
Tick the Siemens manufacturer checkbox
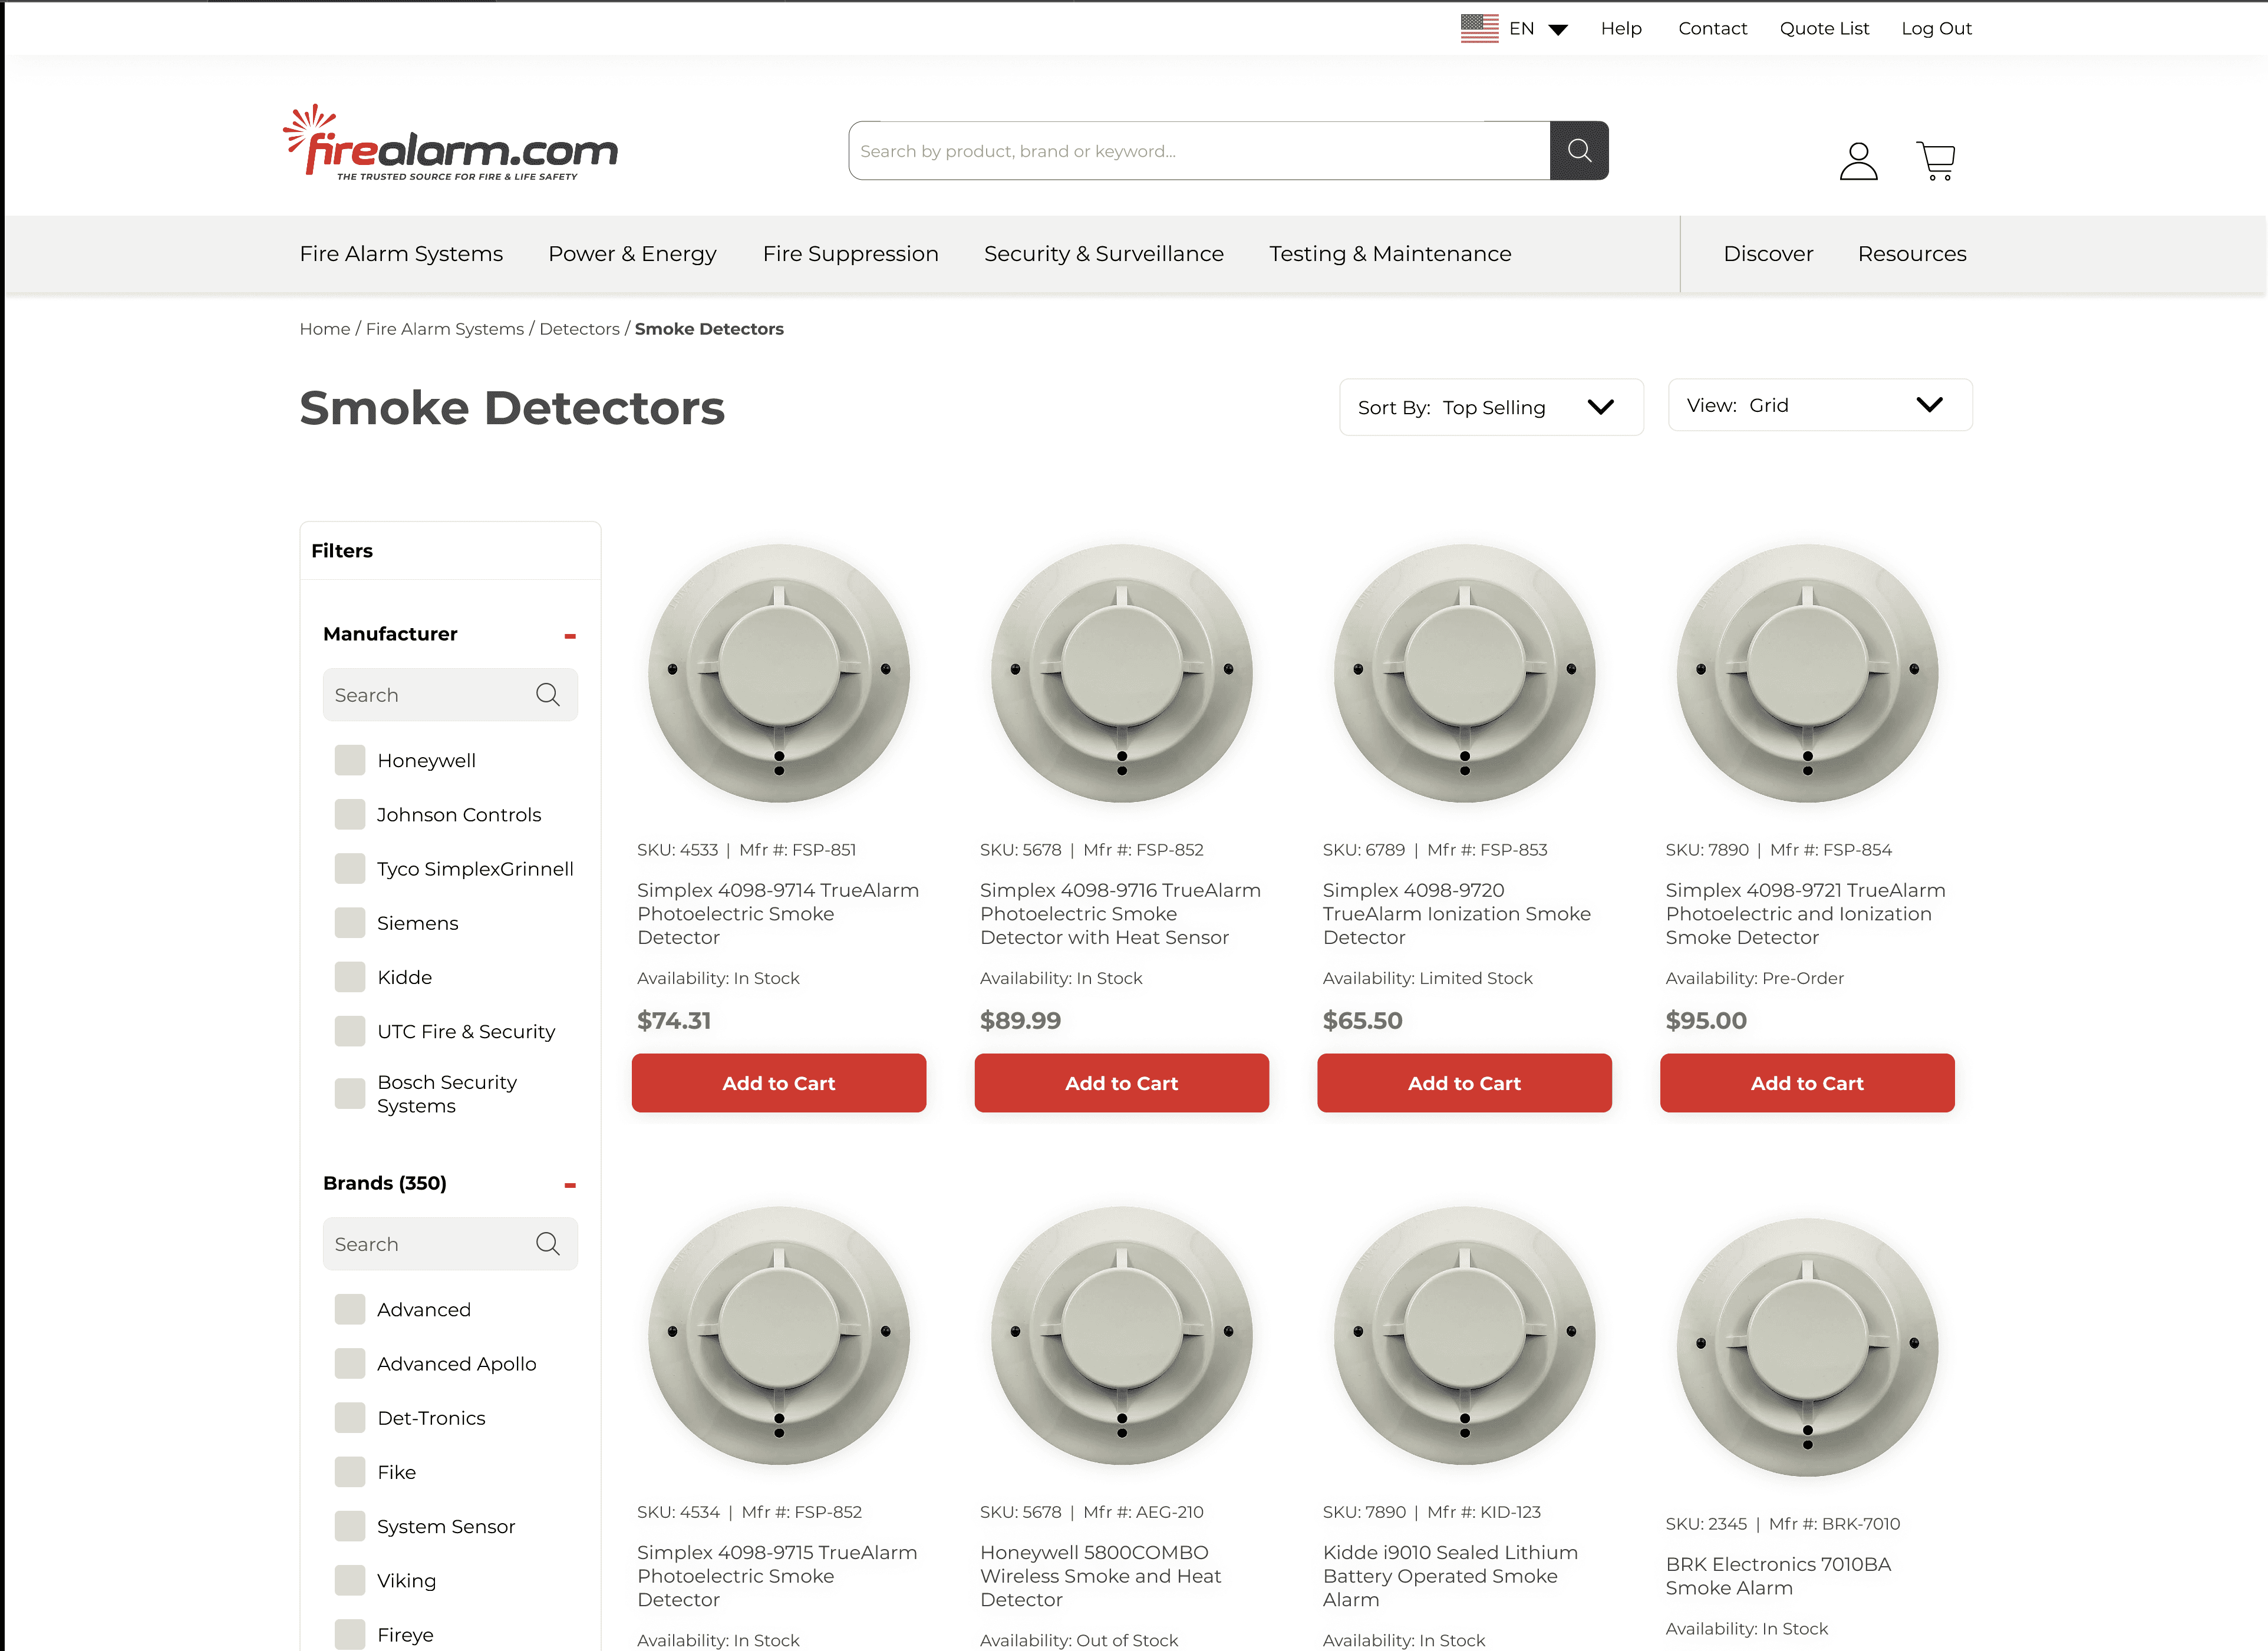click(x=349, y=923)
